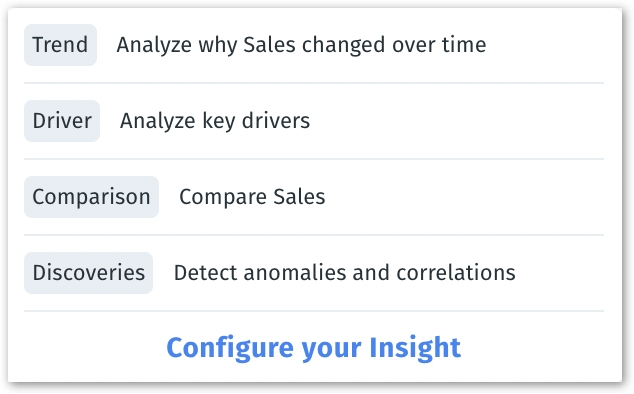Choose the 'Analyze key drivers' option
This screenshot has height=394, width=634.
pyautogui.click(x=215, y=121)
